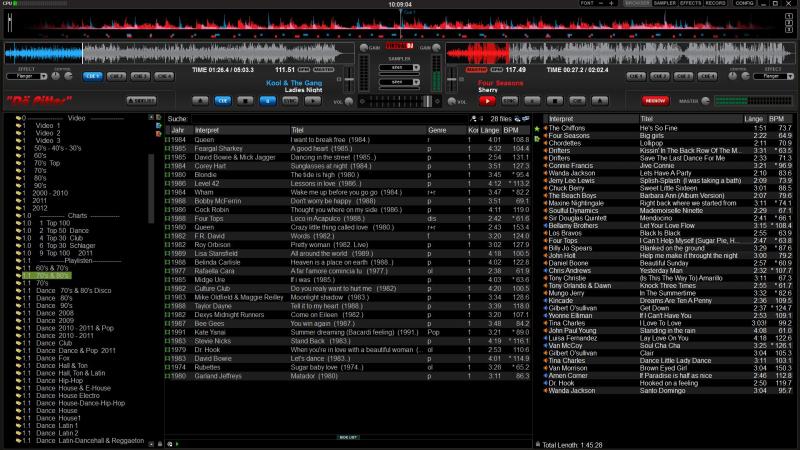Open the 'Top 50 Dance' charts folder

[64, 231]
